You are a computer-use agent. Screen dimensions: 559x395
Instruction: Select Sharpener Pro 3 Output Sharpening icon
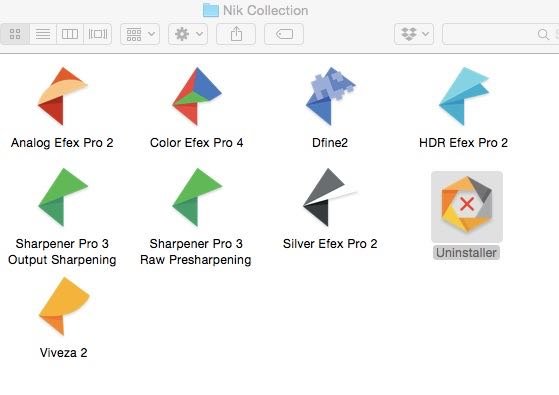point(63,197)
